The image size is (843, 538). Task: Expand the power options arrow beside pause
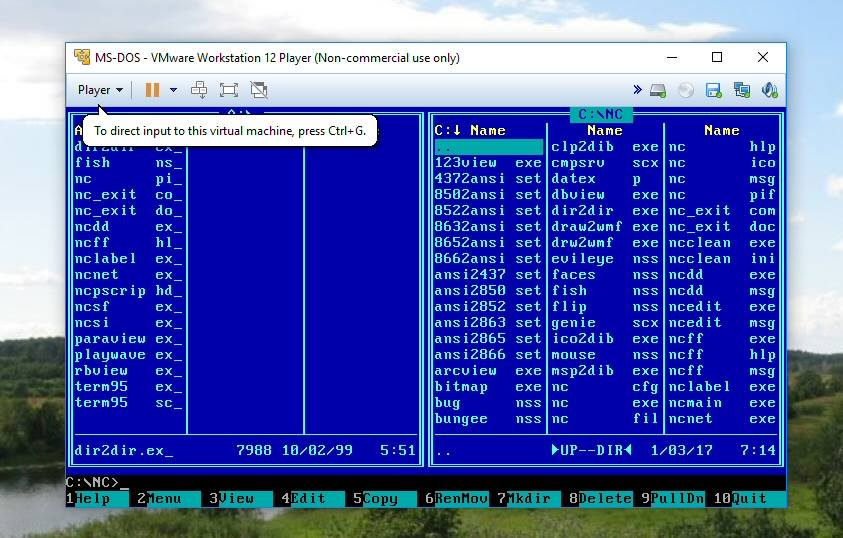click(x=173, y=90)
